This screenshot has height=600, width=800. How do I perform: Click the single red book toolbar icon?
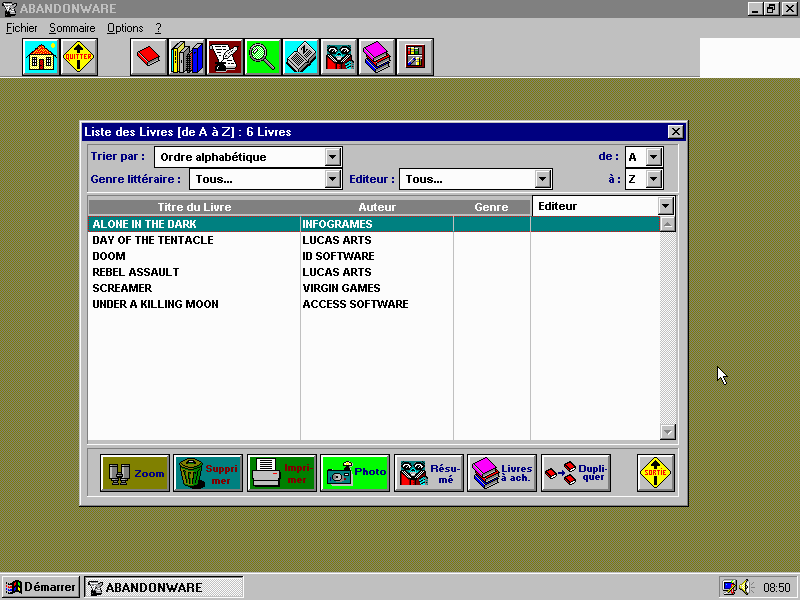[149, 58]
